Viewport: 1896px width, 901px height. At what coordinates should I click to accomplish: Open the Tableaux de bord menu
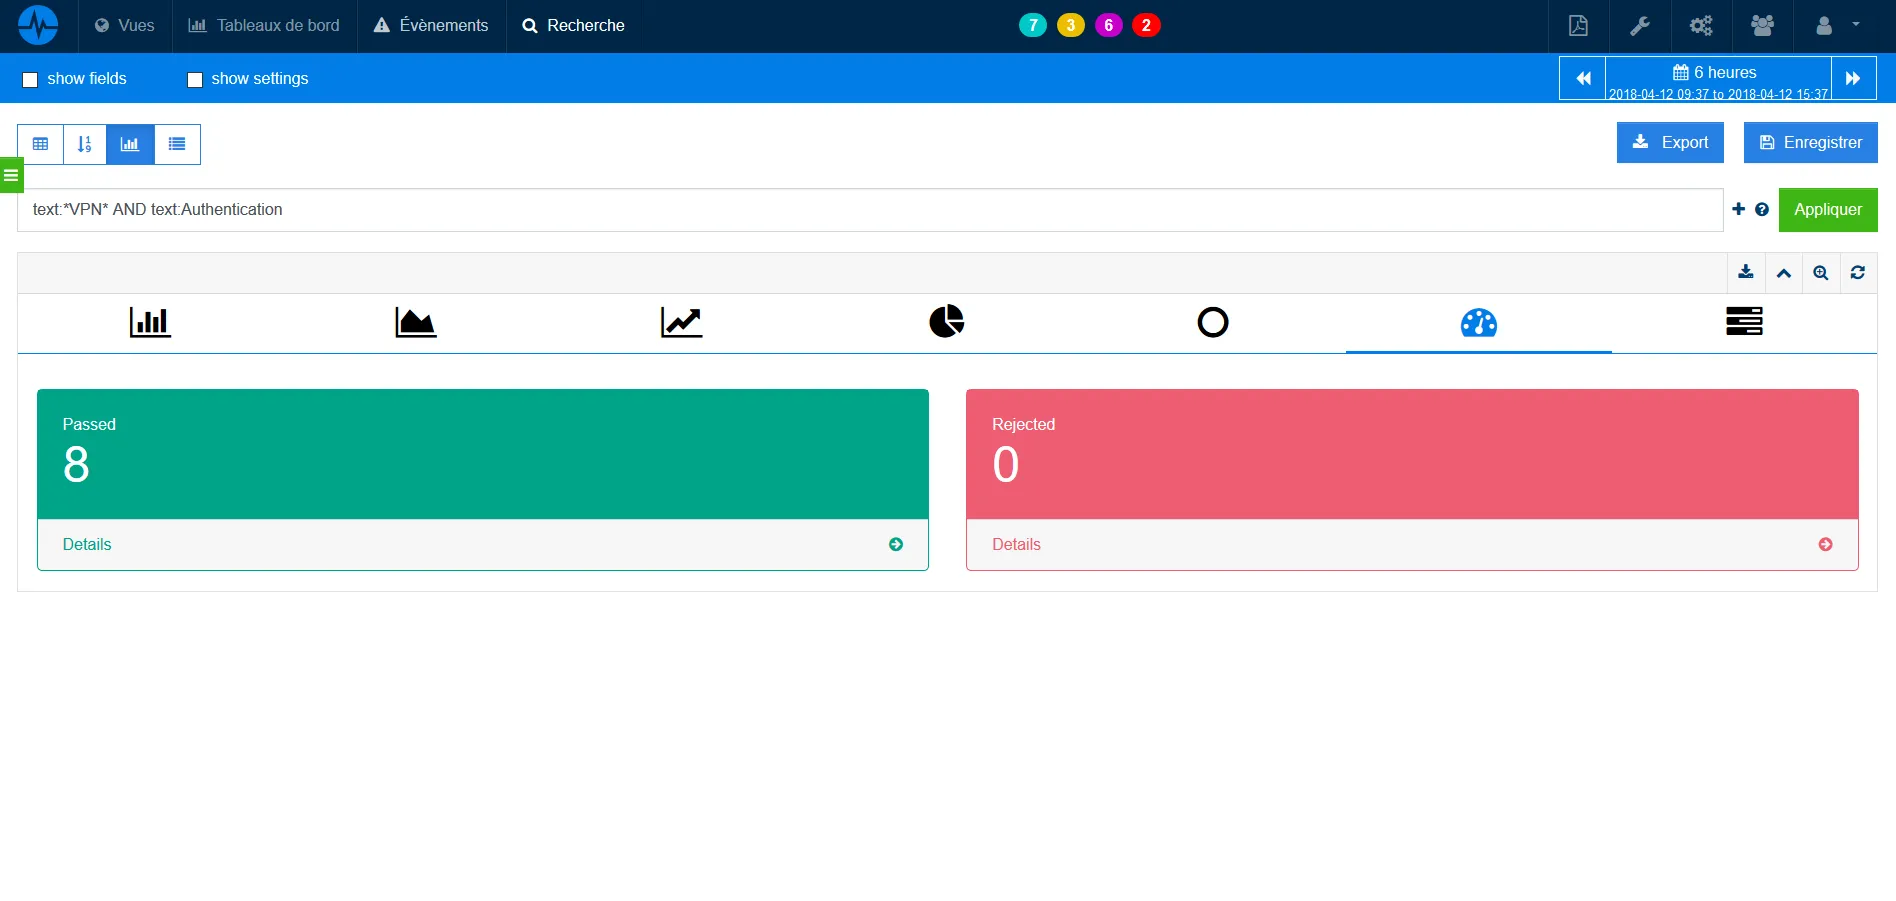point(264,26)
